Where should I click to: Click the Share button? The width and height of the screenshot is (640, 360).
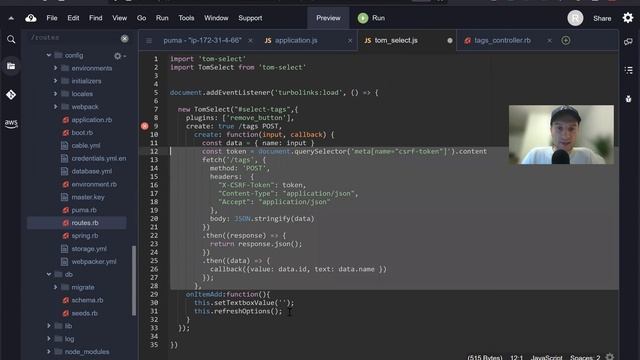coord(602,18)
